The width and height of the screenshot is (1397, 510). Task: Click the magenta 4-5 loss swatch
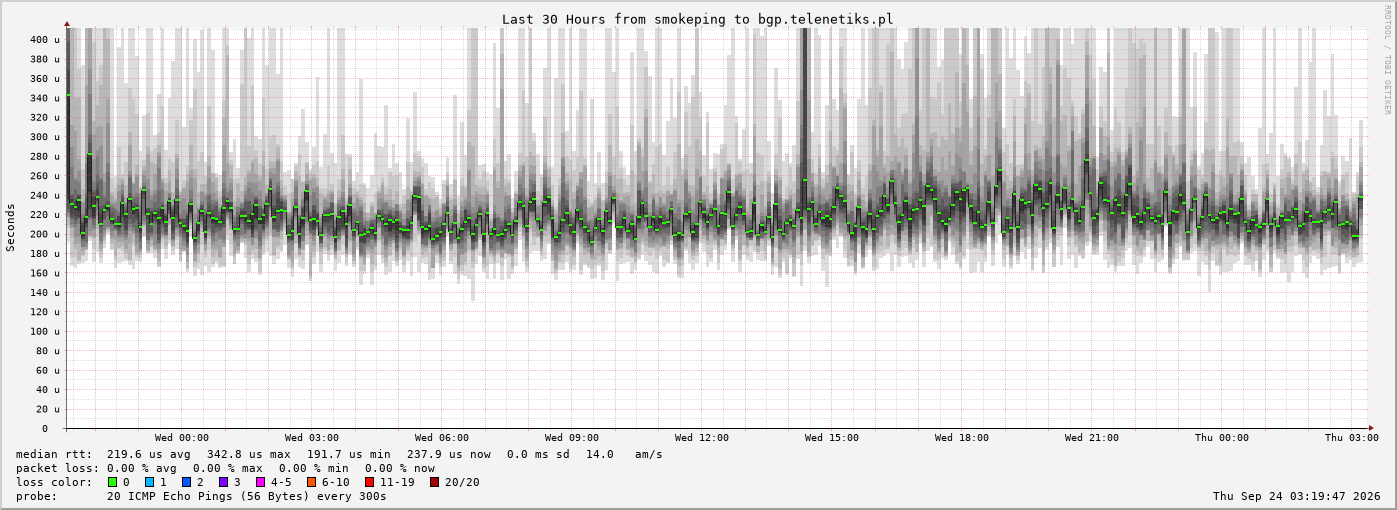pos(260,482)
